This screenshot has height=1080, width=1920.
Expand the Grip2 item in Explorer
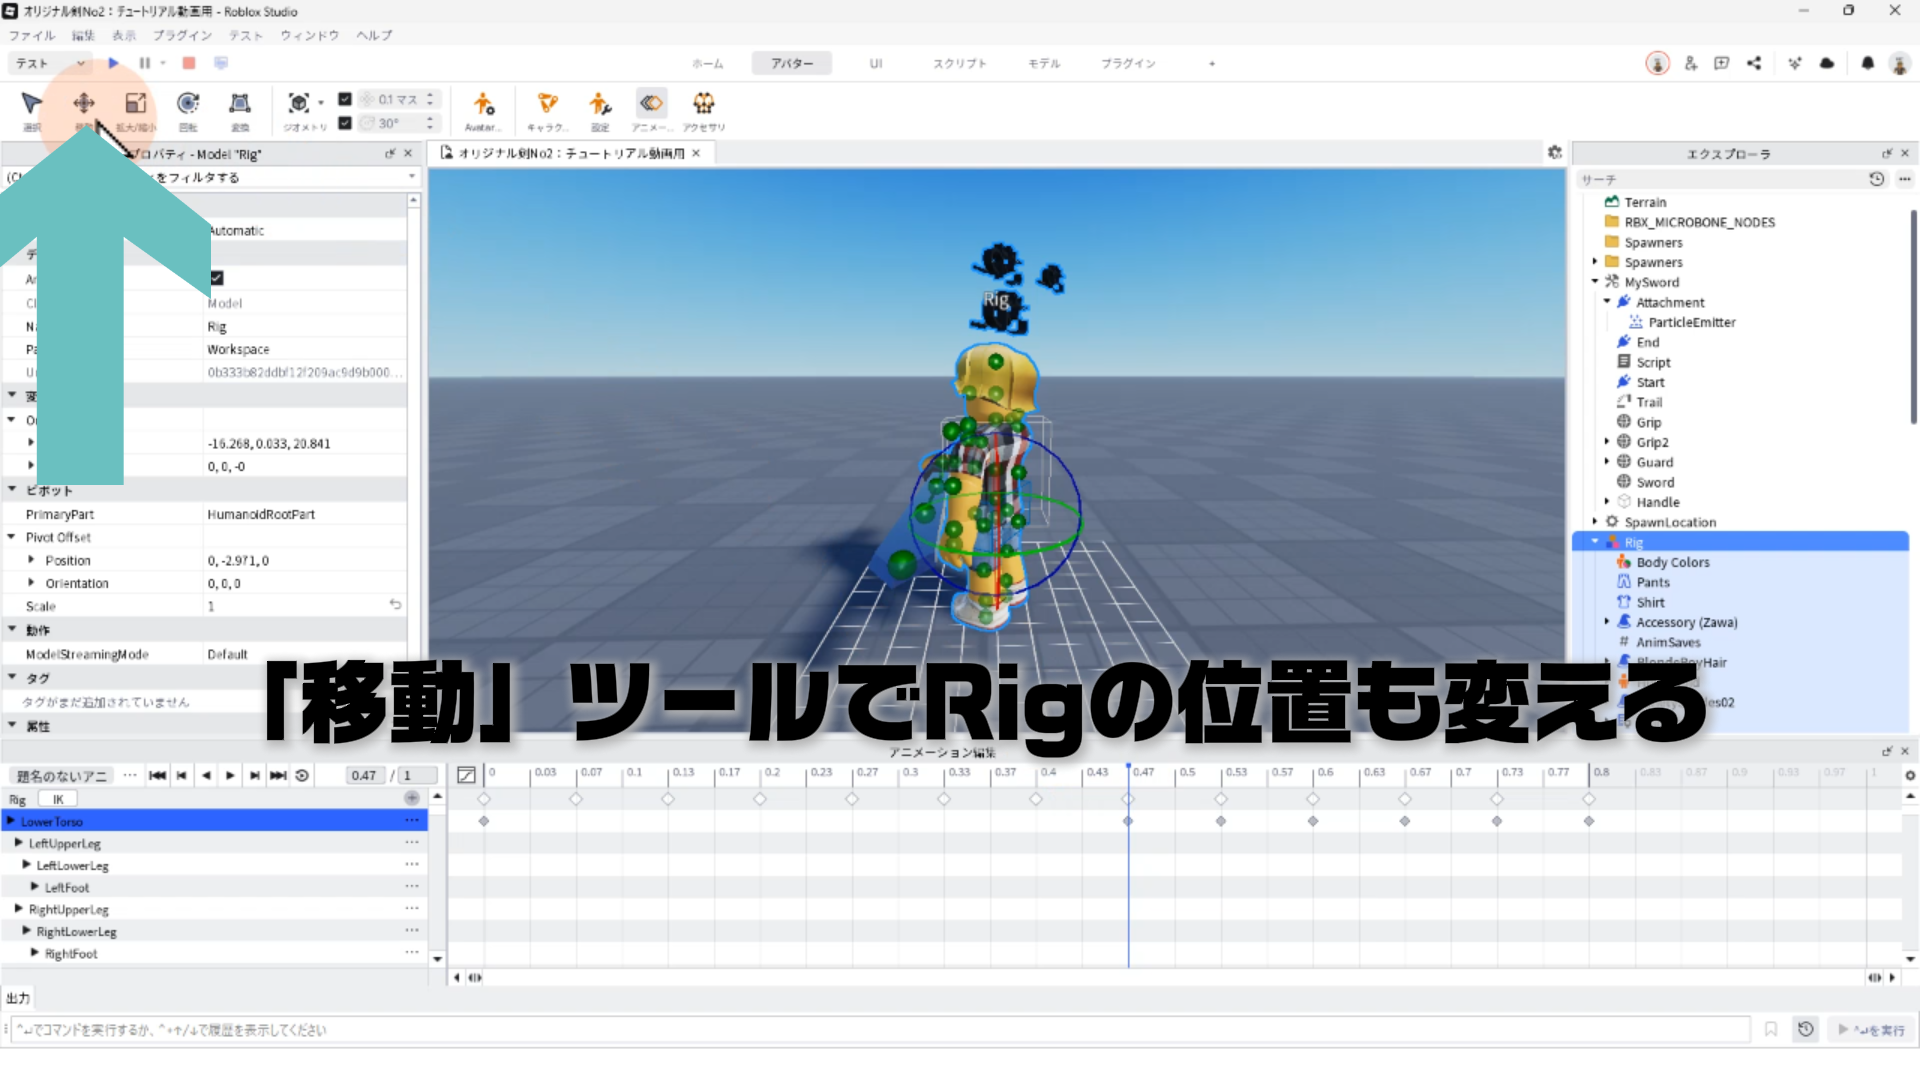click(x=1607, y=442)
